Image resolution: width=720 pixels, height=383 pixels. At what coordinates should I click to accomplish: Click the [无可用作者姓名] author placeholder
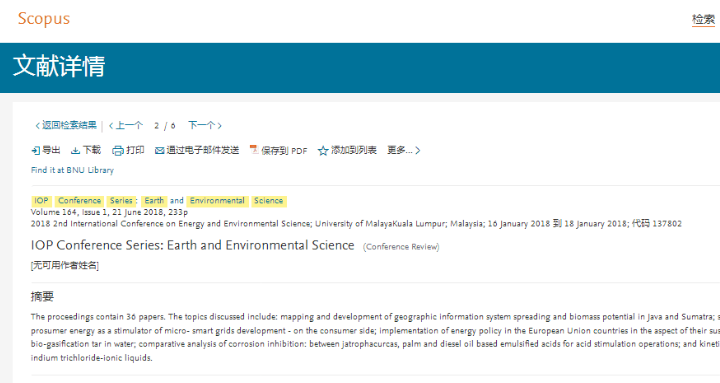pyautogui.click(x=65, y=265)
